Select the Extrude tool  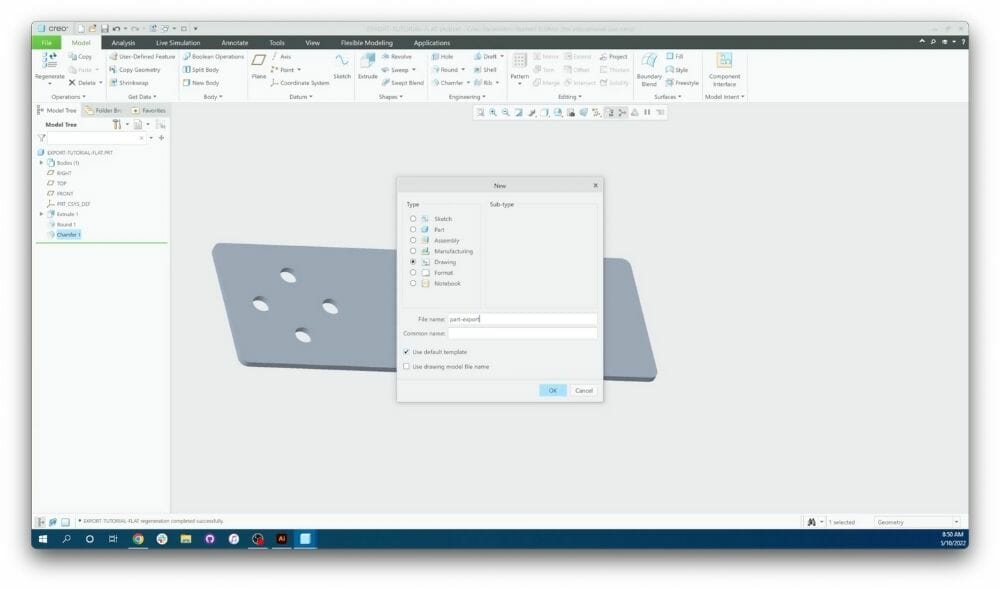tap(368, 70)
